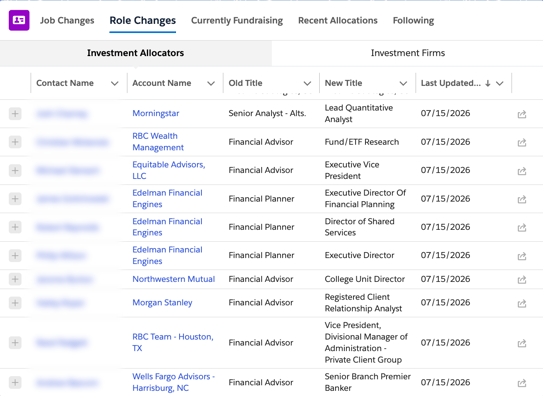Open New Title column dropdown menu
Viewport: 543px width, 396px height.
(x=403, y=83)
